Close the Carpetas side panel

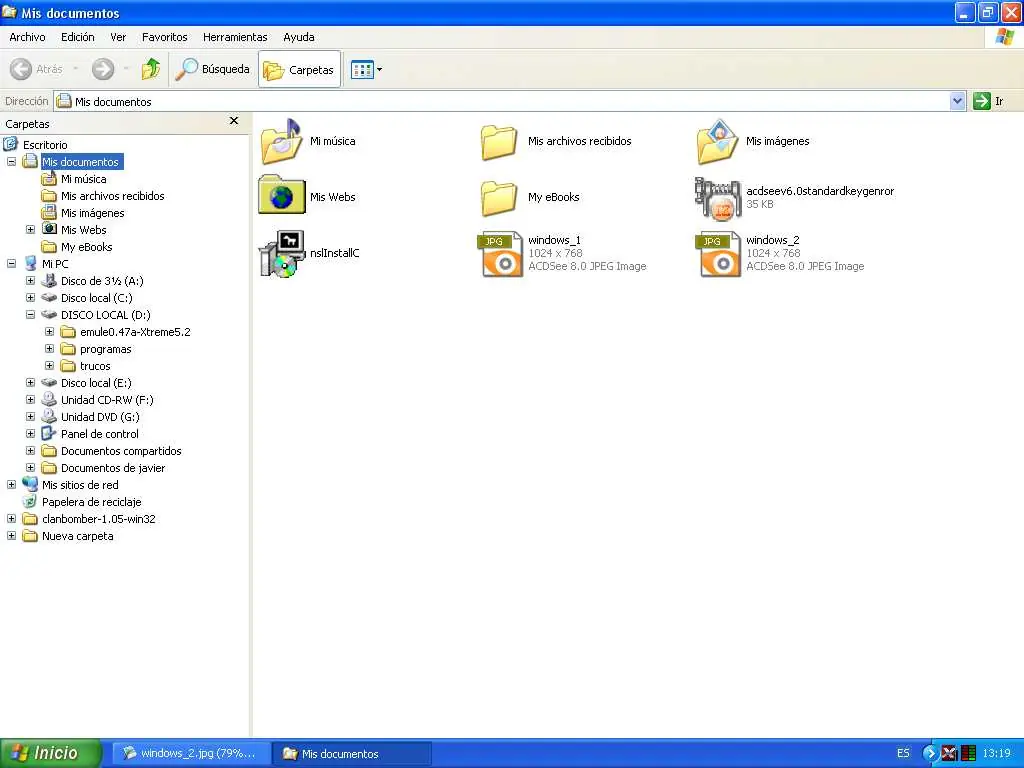coord(234,121)
